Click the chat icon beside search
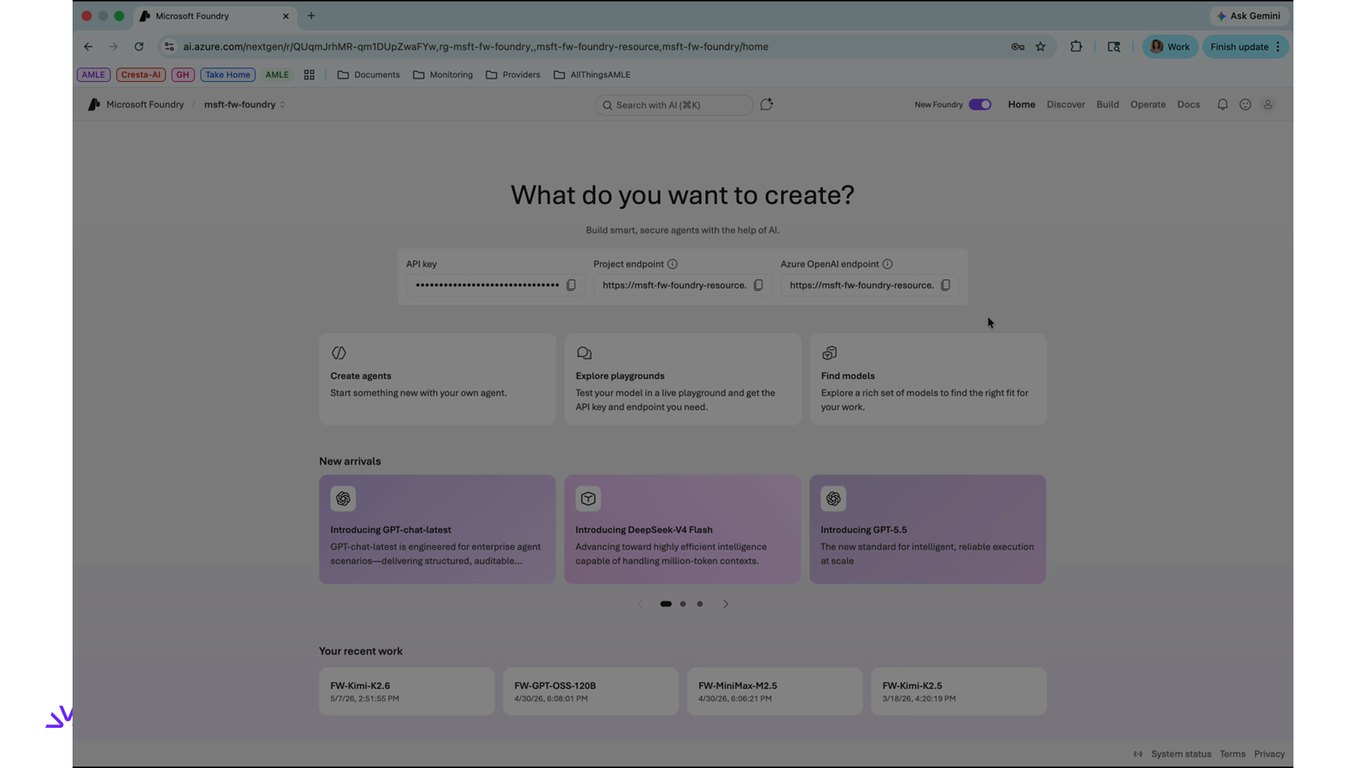This screenshot has width=1366, height=768. click(766, 104)
